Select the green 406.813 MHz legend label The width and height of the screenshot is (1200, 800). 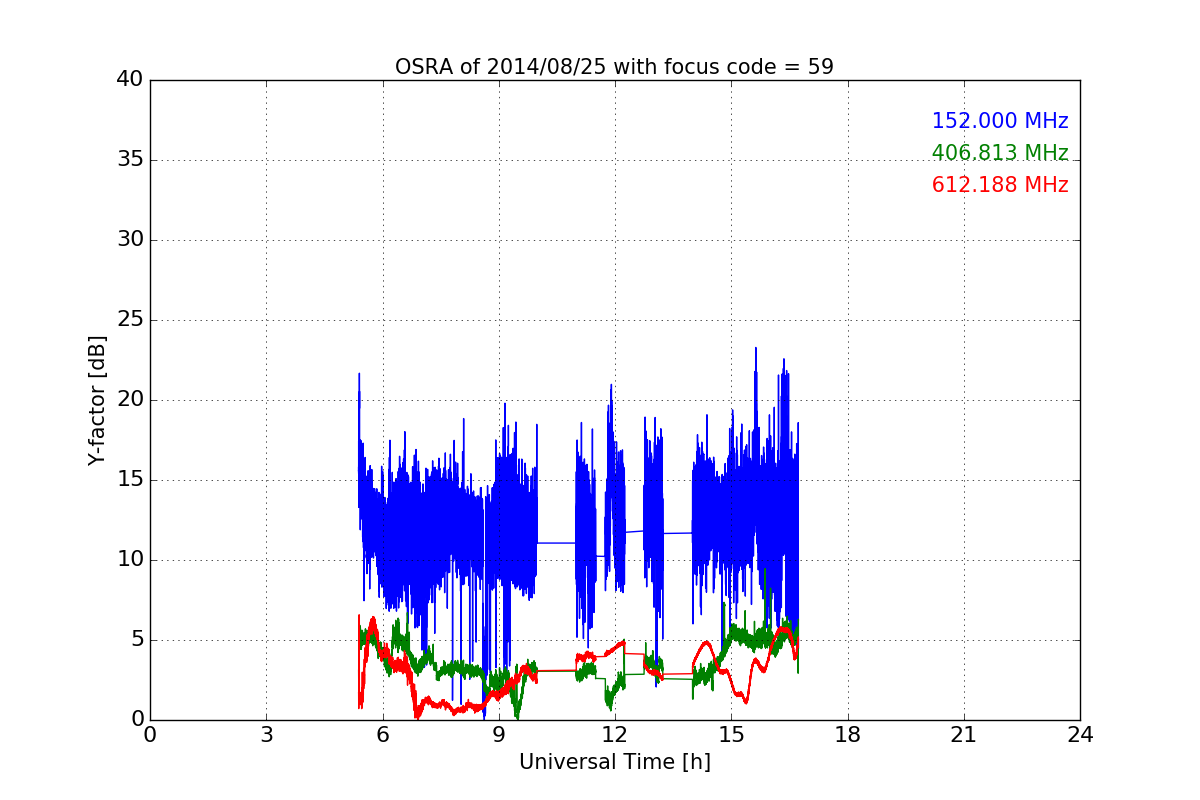click(x=1000, y=153)
